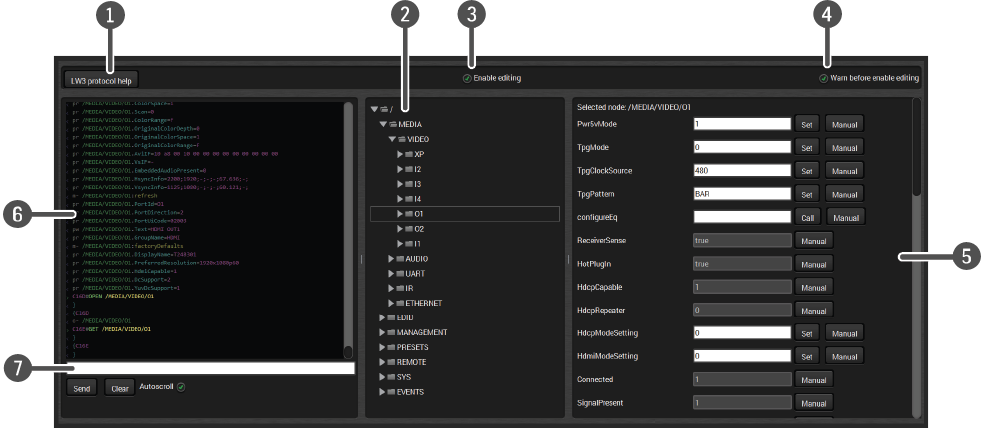
Task: Collapse the MEDIA node triangle
Action: (383, 124)
